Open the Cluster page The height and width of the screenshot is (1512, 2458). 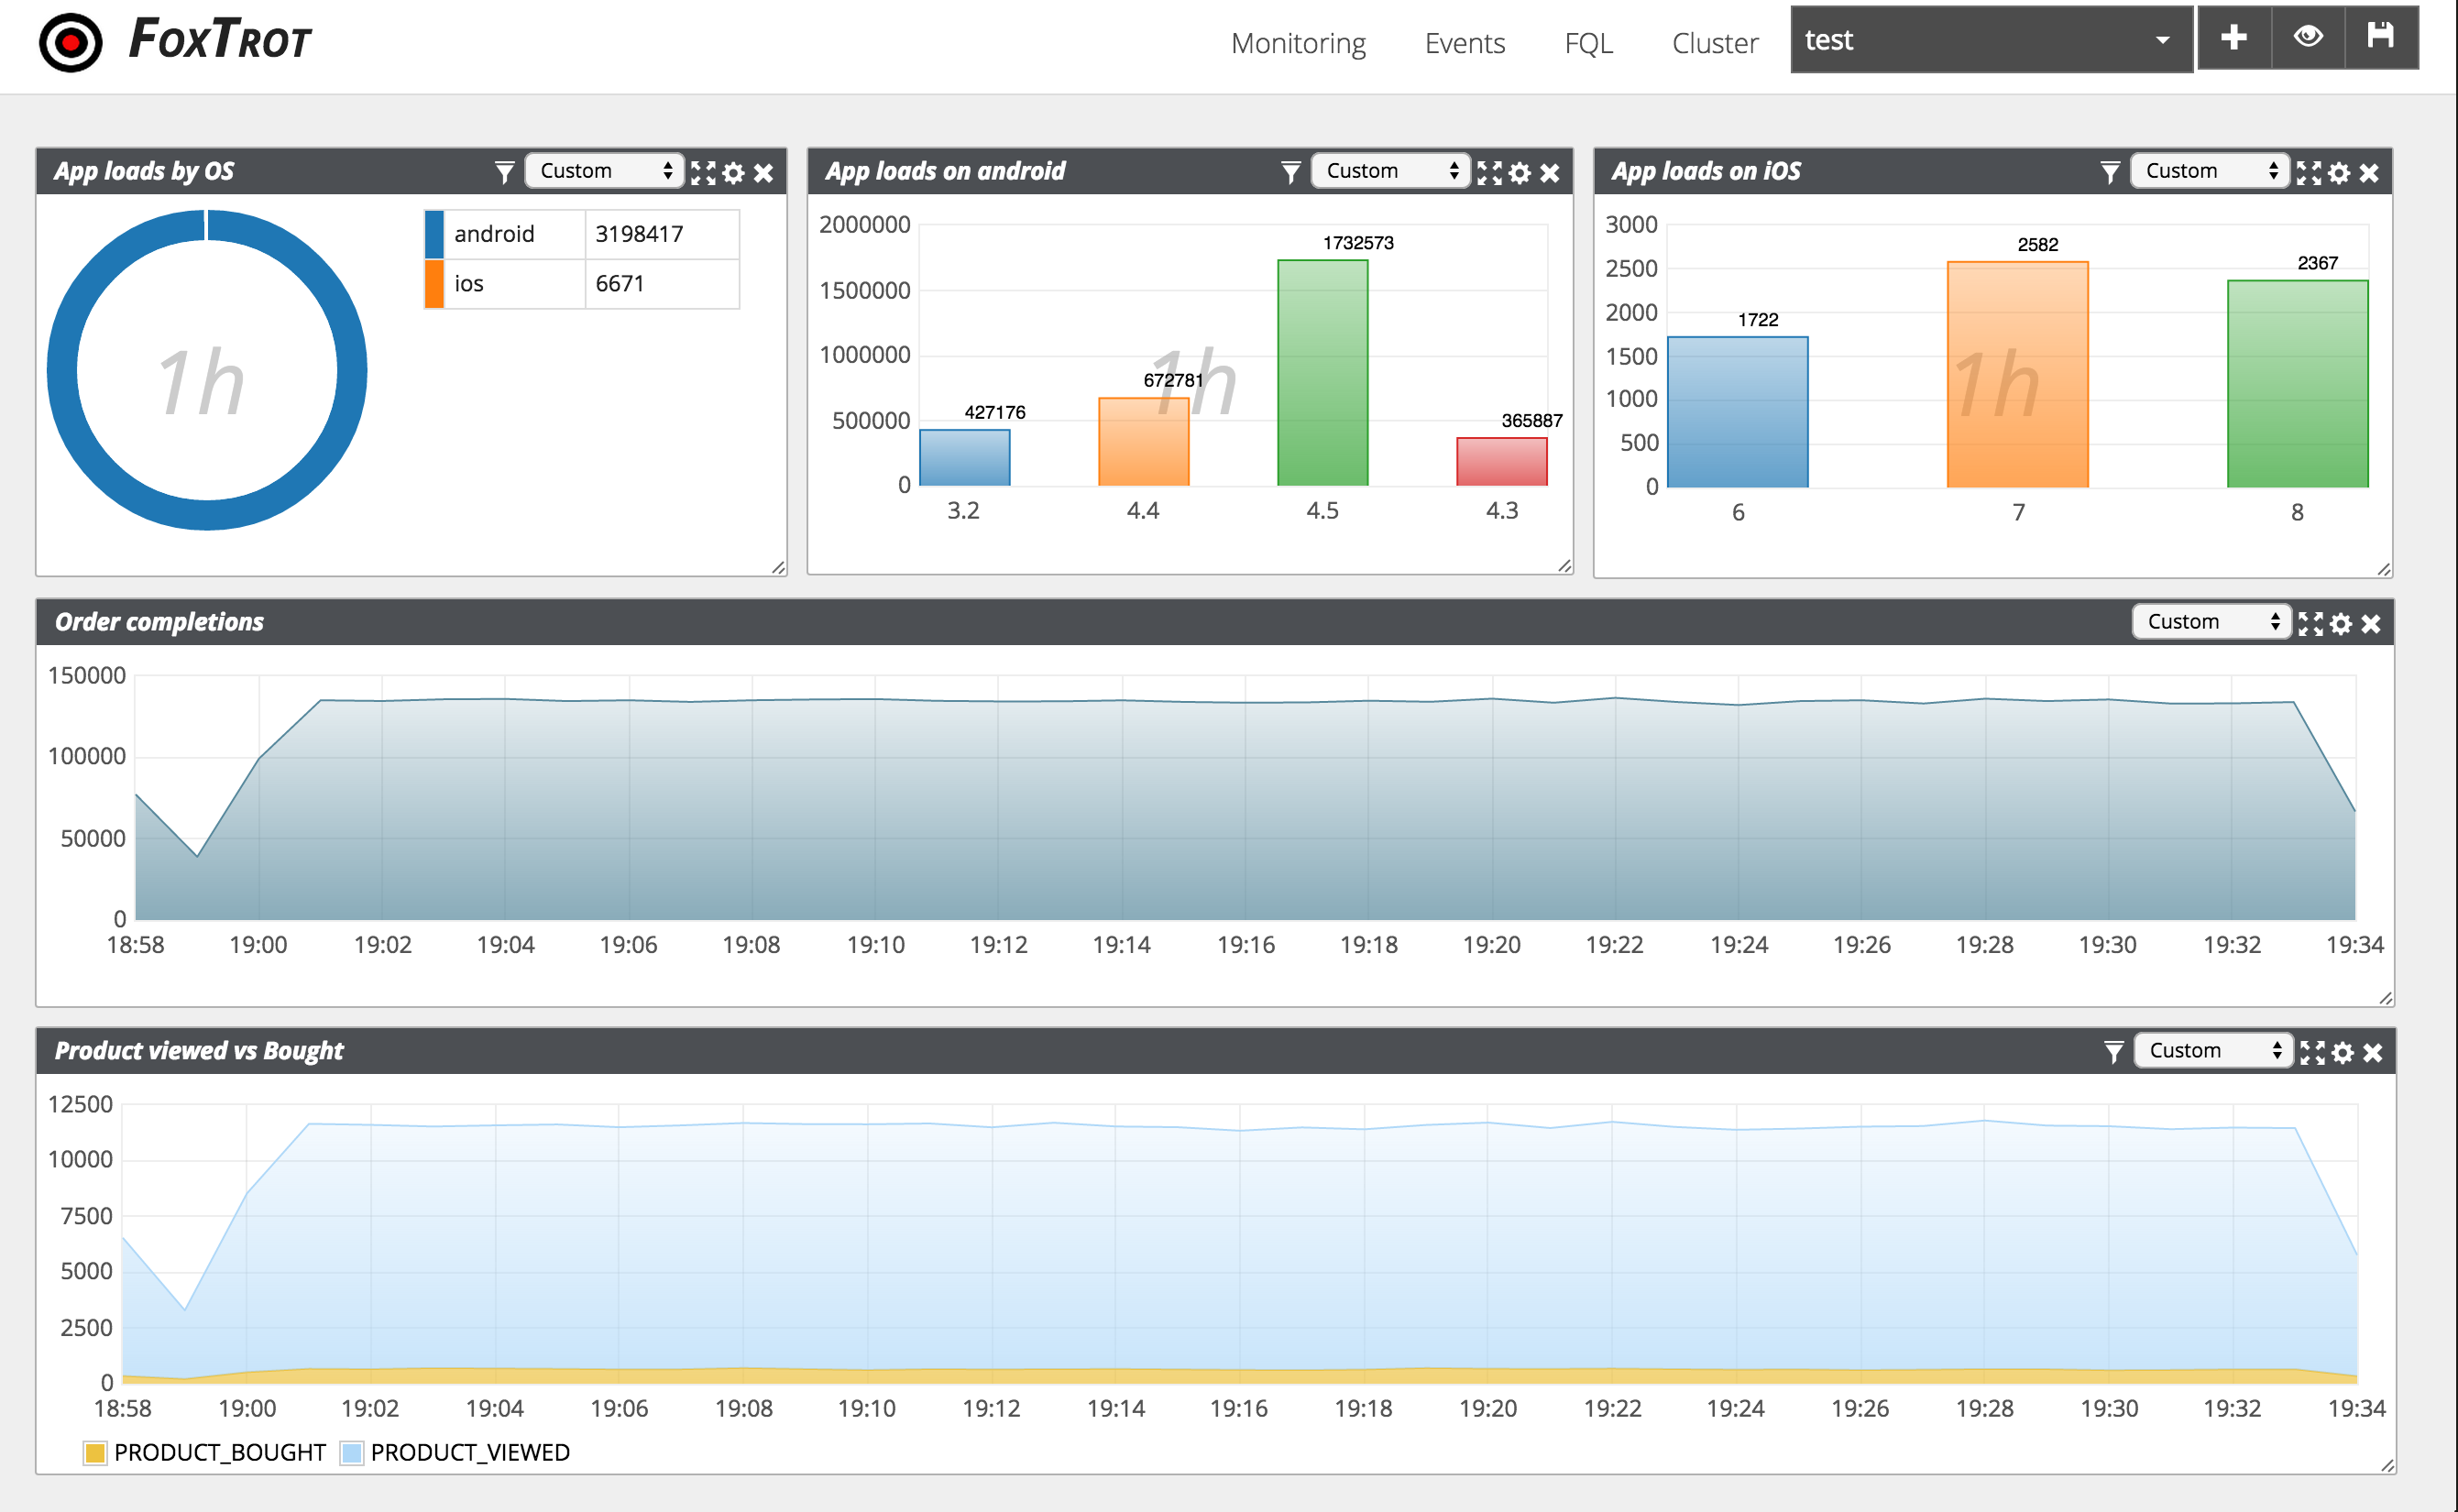[1714, 43]
